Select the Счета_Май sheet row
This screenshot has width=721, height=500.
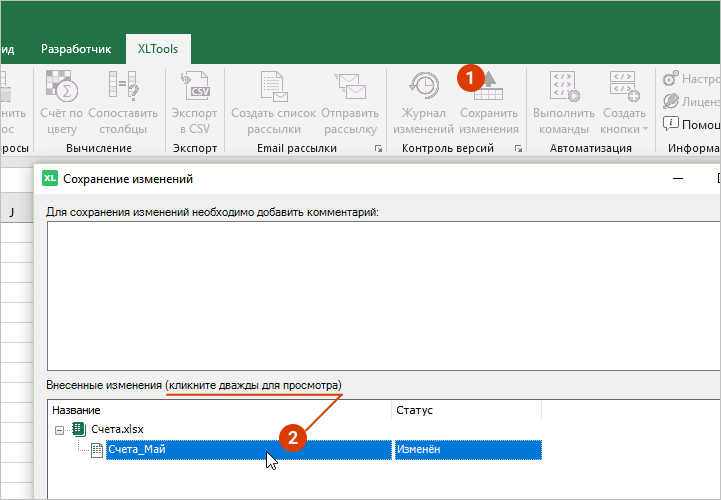(136, 450)
